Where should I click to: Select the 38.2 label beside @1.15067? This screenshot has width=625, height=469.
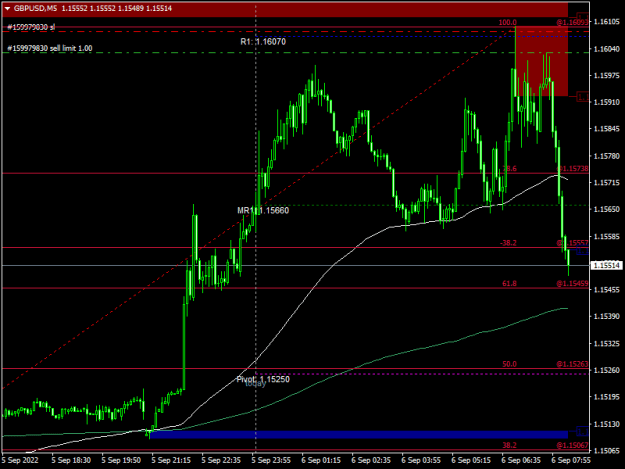[x=509, y=445]
